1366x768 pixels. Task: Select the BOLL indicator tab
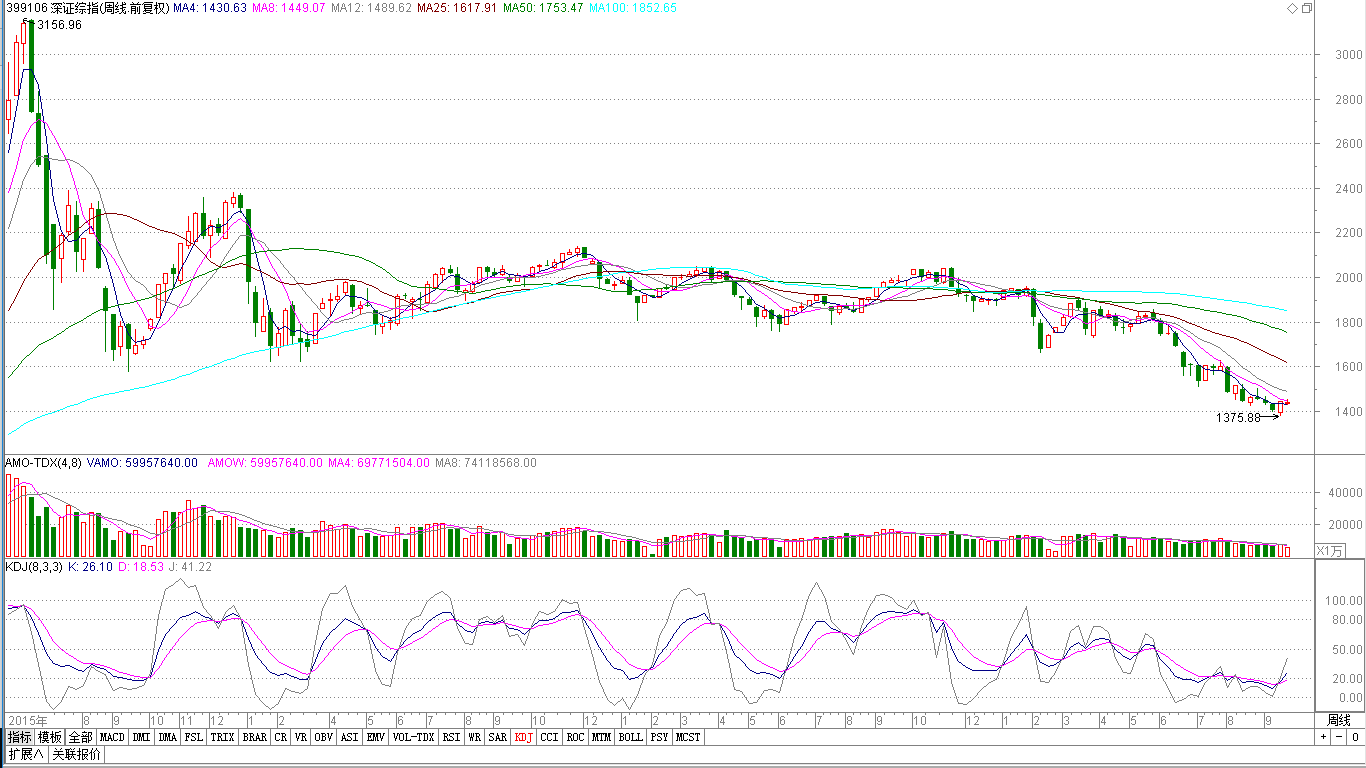630,737
